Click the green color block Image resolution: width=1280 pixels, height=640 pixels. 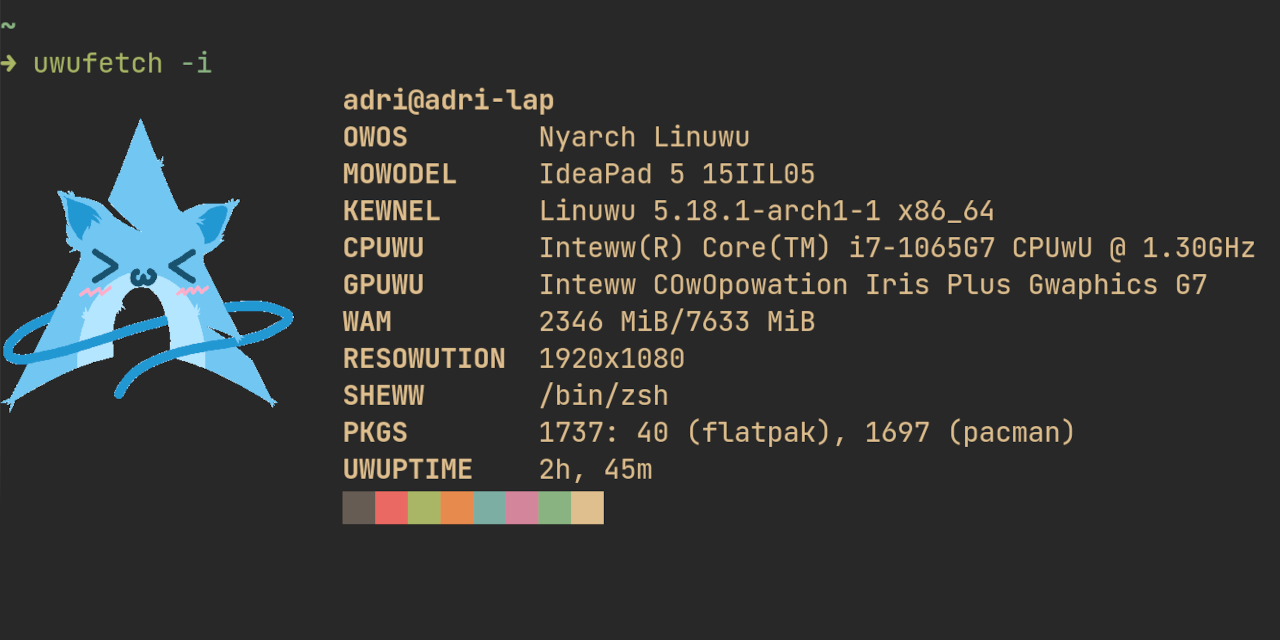tap(424, 507)
